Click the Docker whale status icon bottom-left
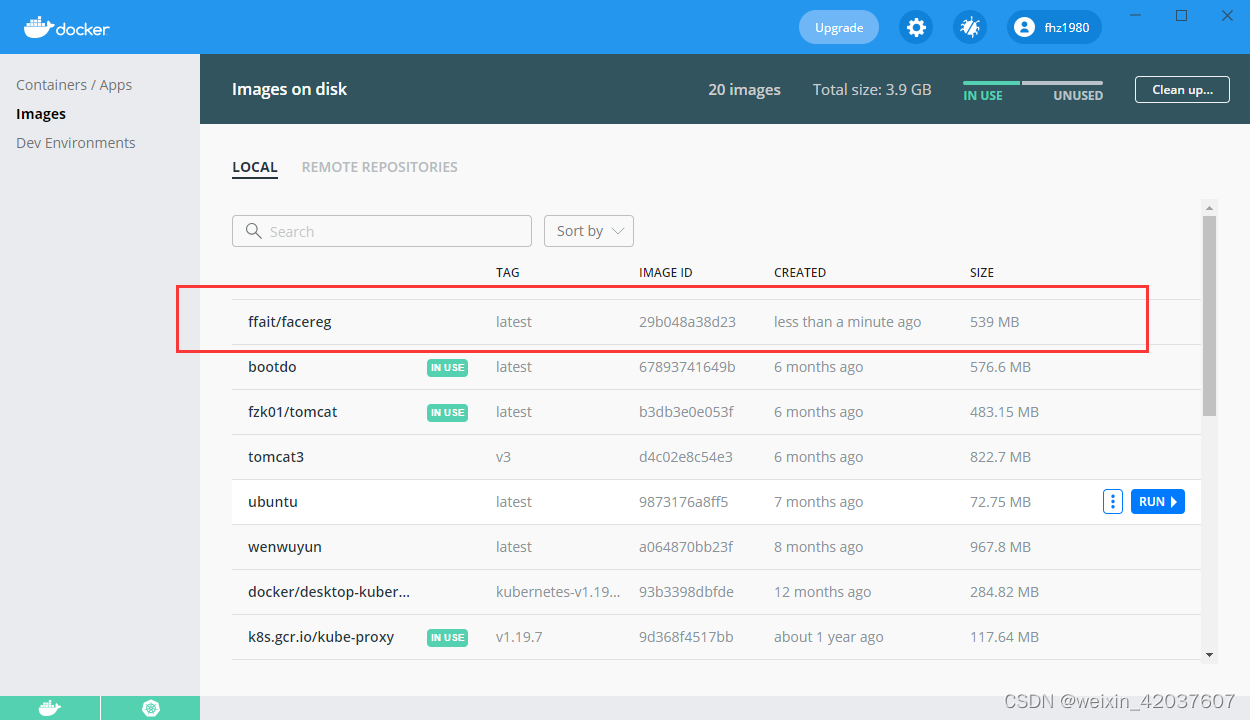 50,707
